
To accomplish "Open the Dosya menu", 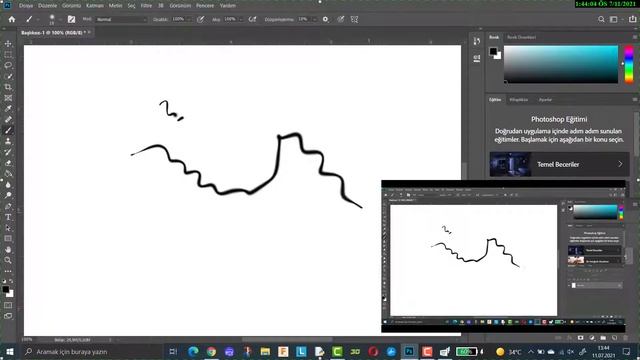I will [x=26, y=6].
